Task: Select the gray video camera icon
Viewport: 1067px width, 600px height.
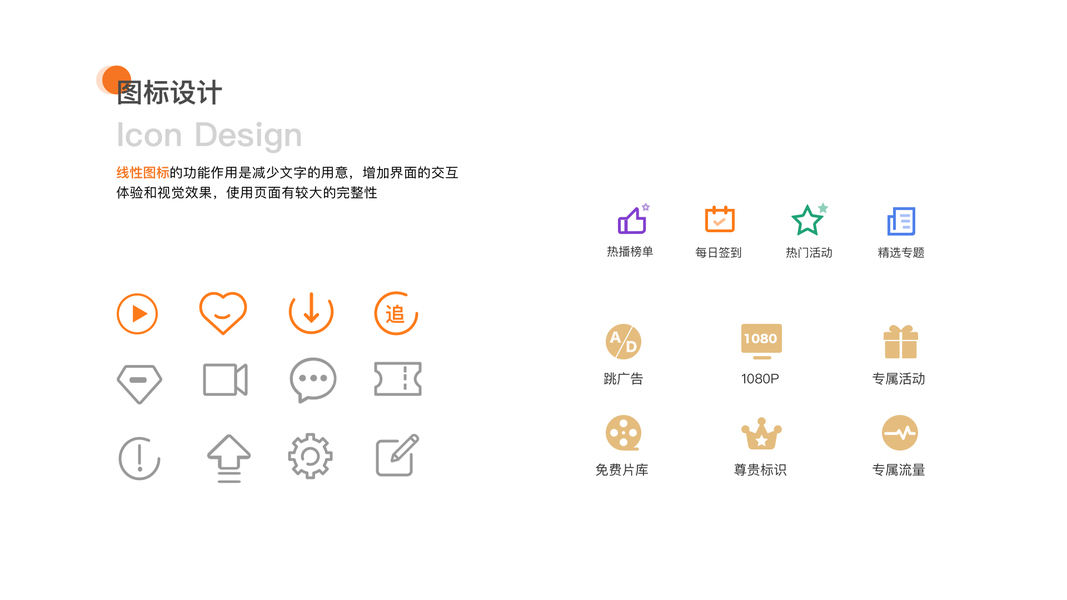Action: [225, 380]
